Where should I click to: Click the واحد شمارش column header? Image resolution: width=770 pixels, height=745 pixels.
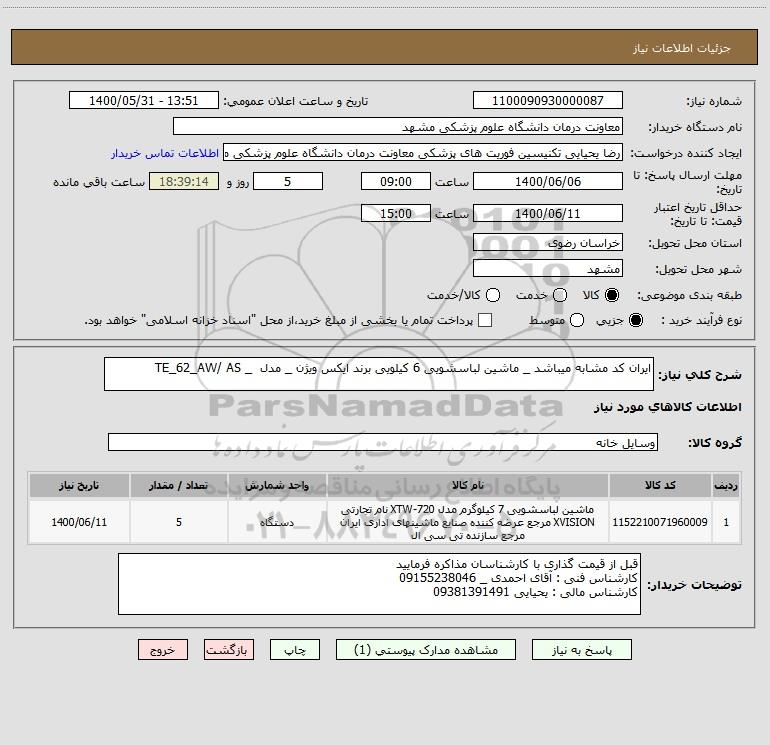[x=277, y=486]
